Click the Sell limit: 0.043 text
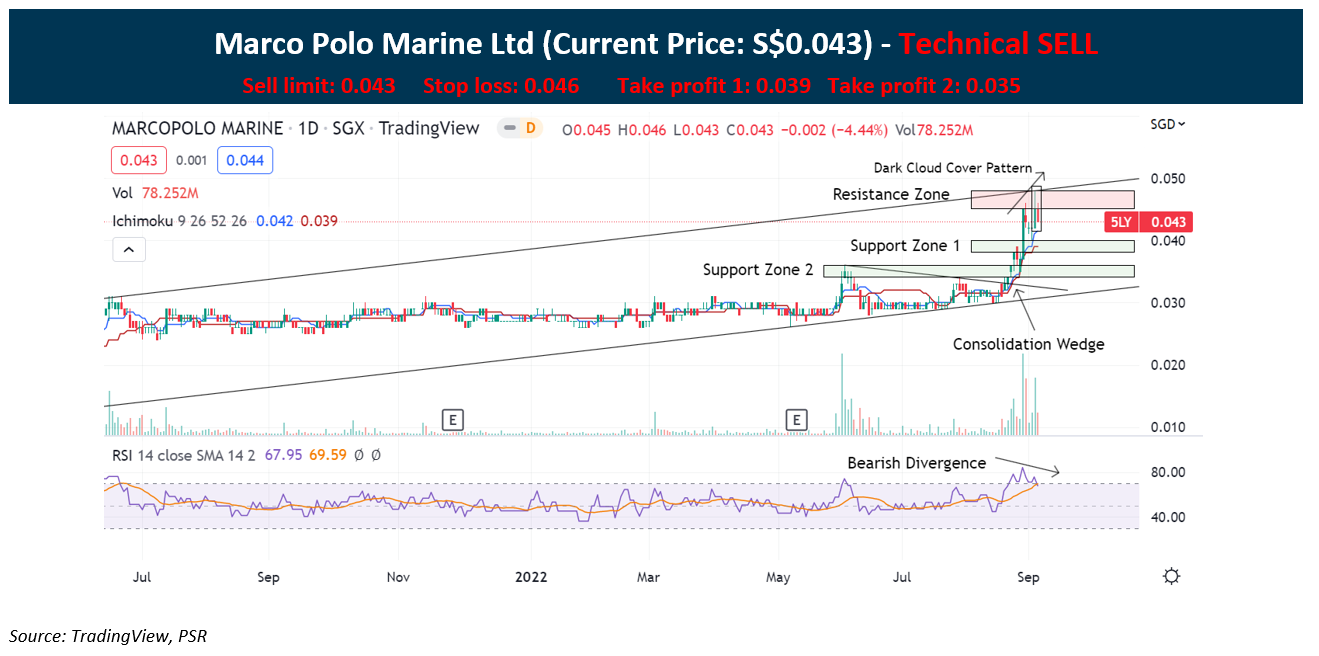 (318, 86)
